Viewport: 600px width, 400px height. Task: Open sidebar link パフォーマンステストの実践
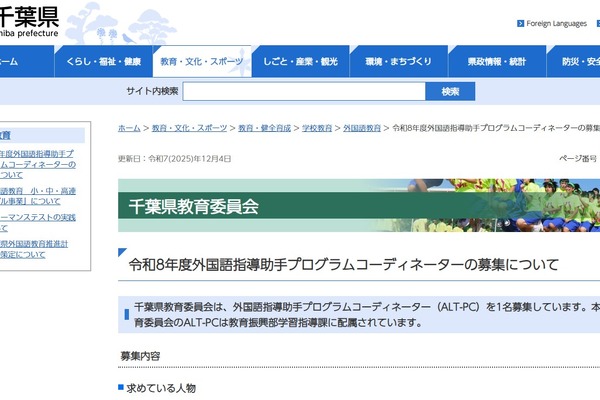(38, 222)
